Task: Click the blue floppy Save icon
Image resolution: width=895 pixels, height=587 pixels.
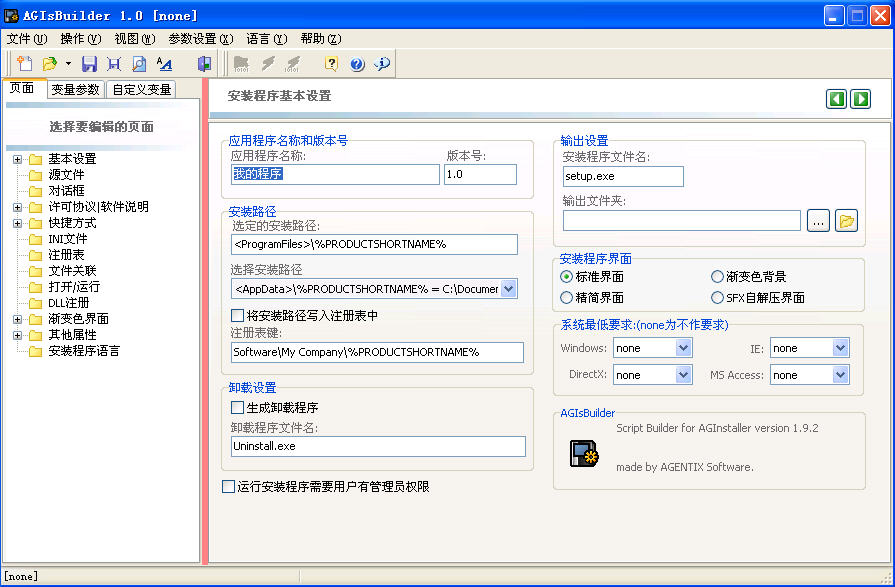Action: (89, 64)
